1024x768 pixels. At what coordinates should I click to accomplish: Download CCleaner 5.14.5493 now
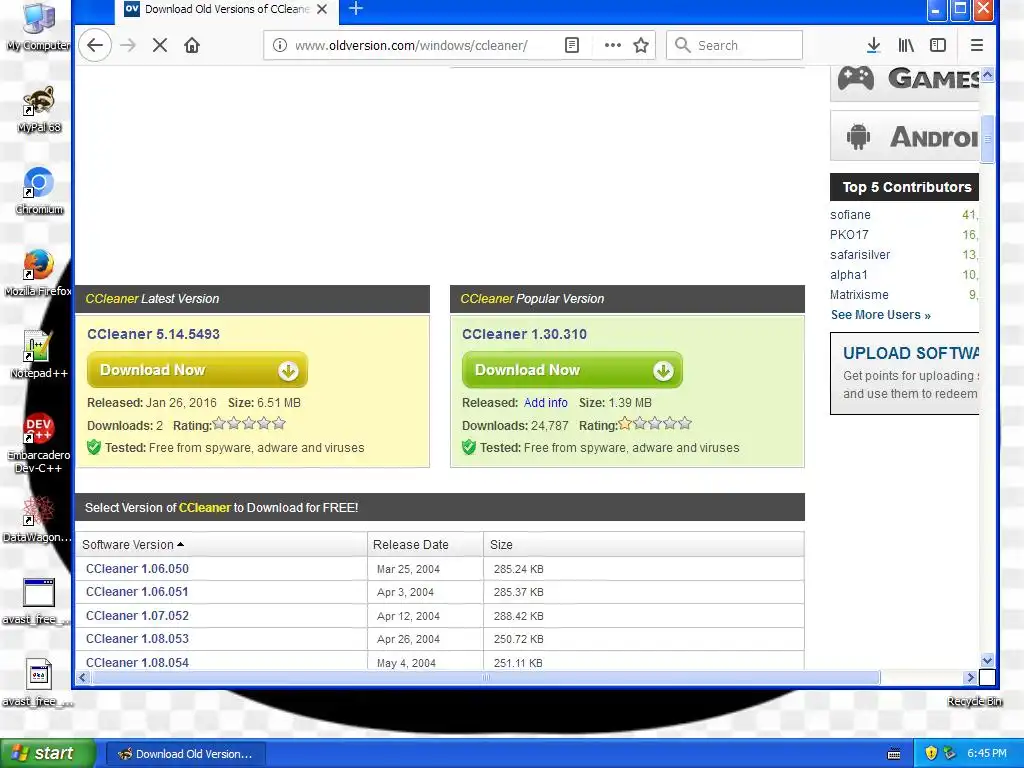click(x=197, y=370)
